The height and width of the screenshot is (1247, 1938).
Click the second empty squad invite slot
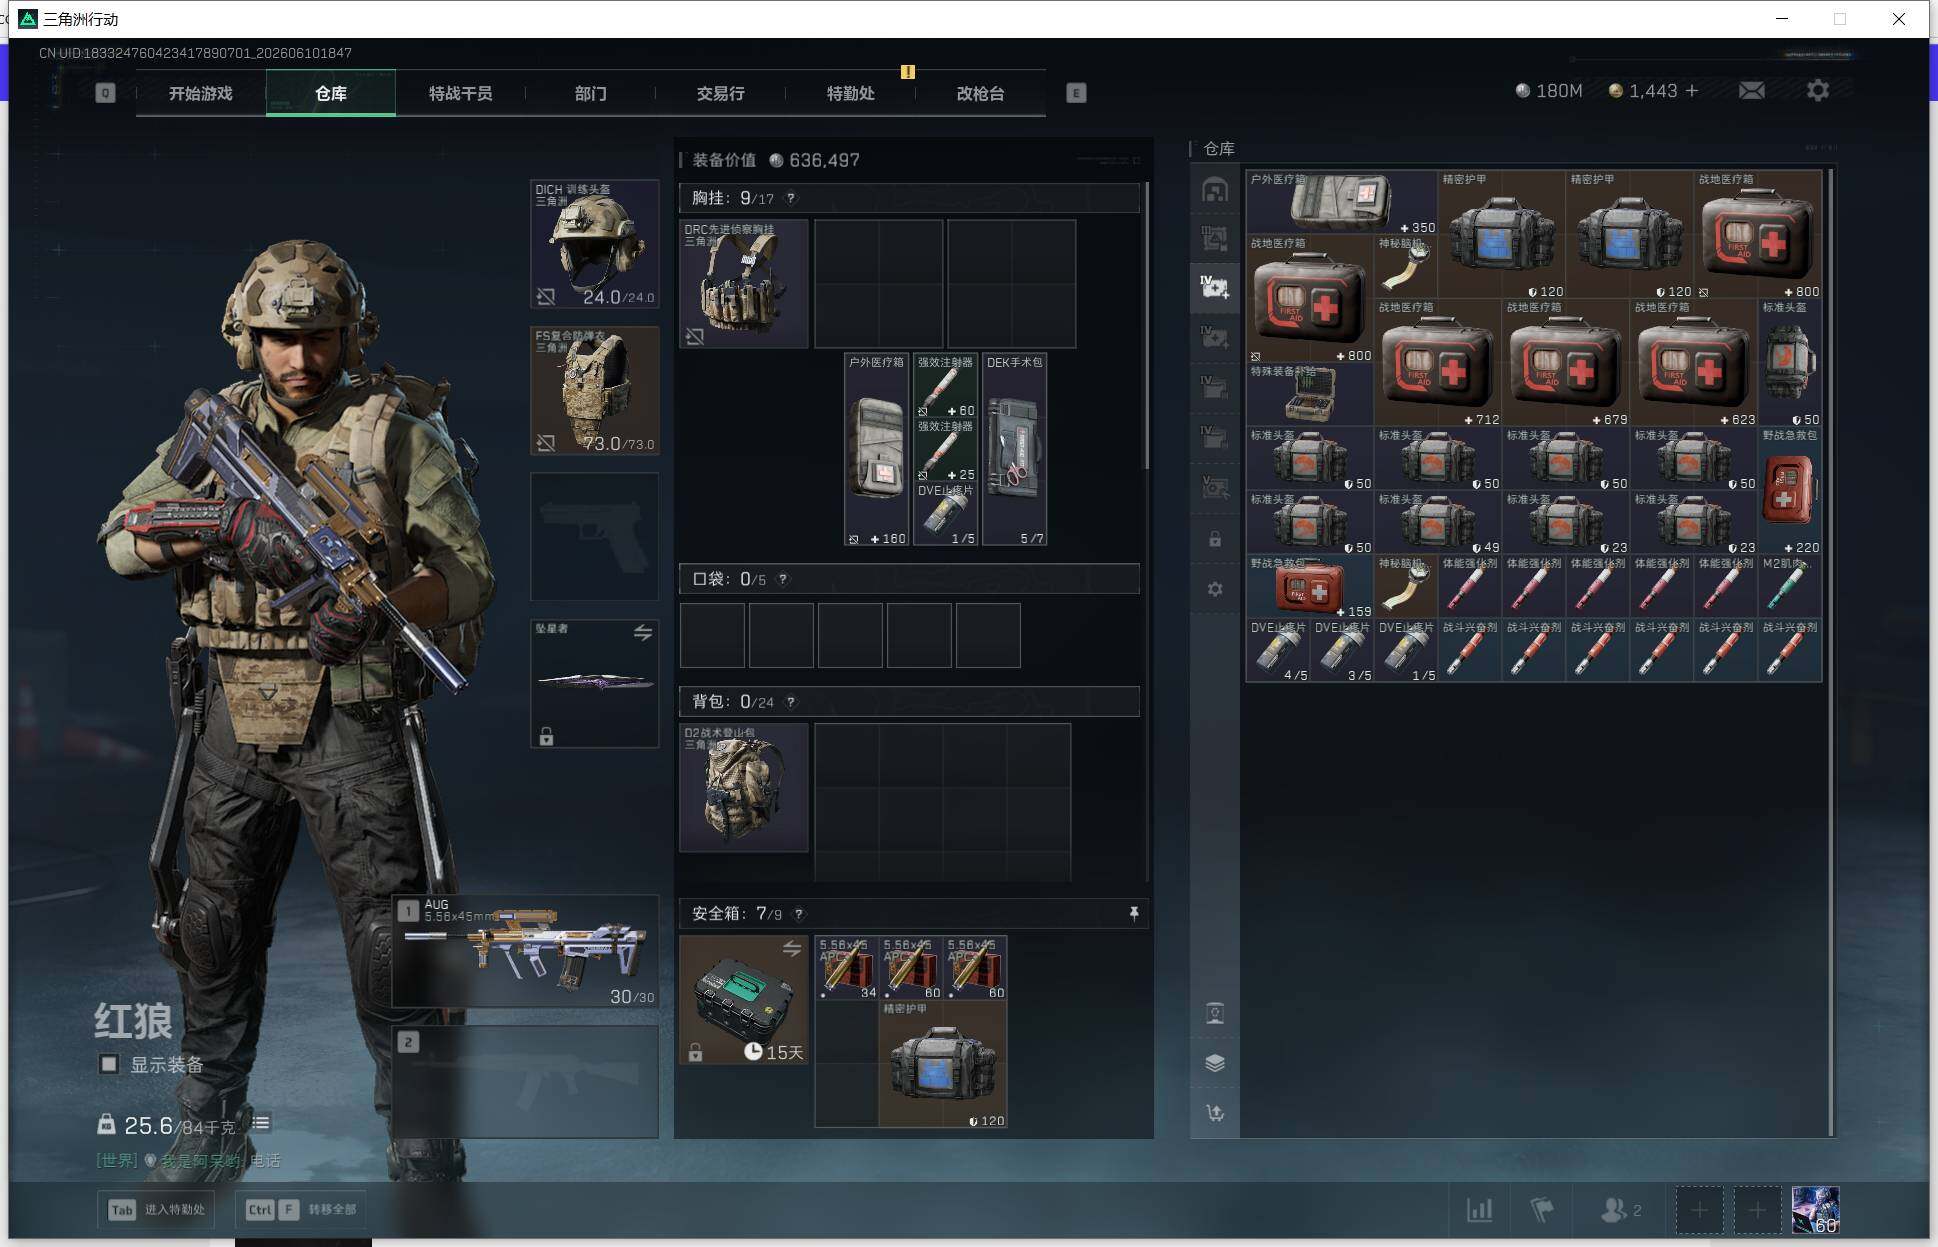coord(1757,1211)
